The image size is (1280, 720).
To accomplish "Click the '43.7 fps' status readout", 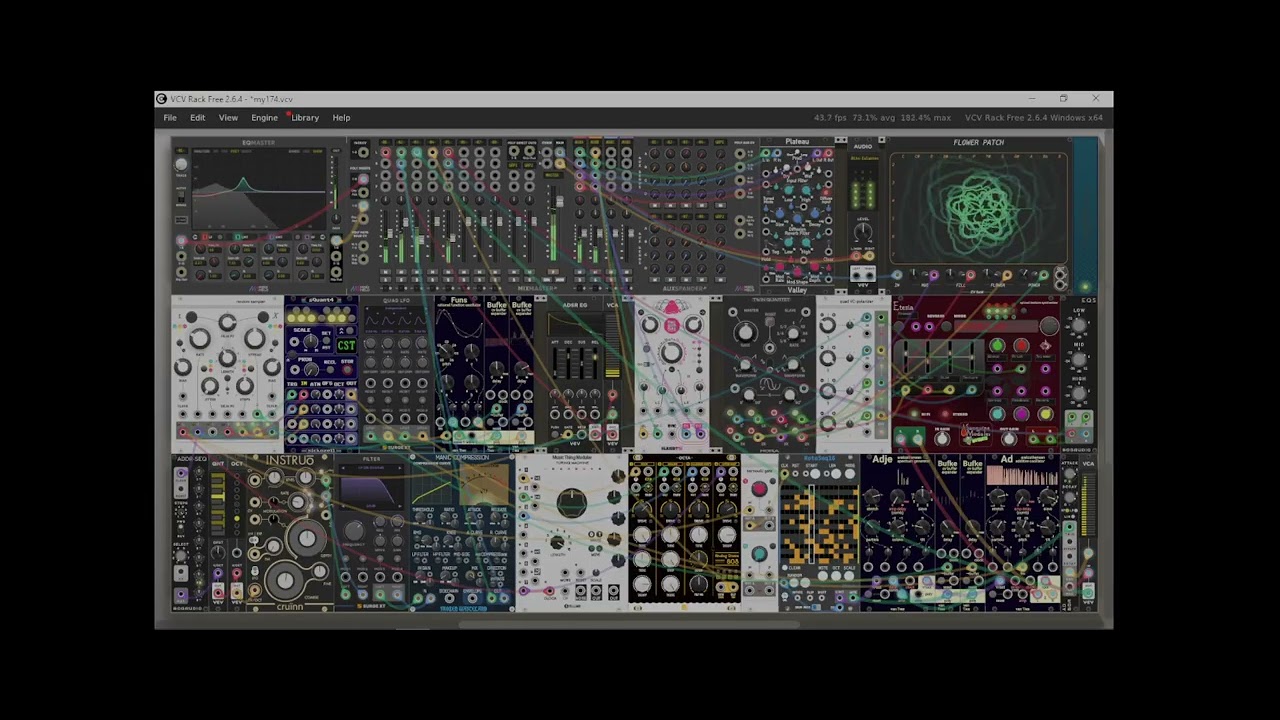I will [x=830, y=118].
